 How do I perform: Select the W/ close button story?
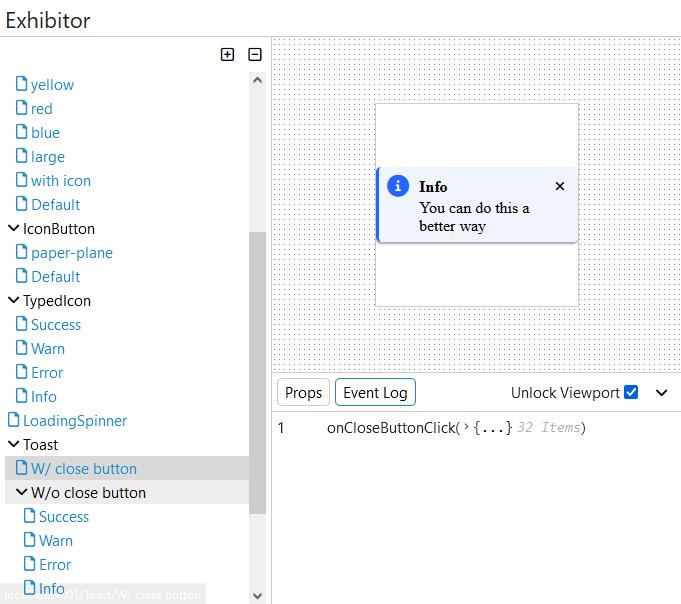84,469
